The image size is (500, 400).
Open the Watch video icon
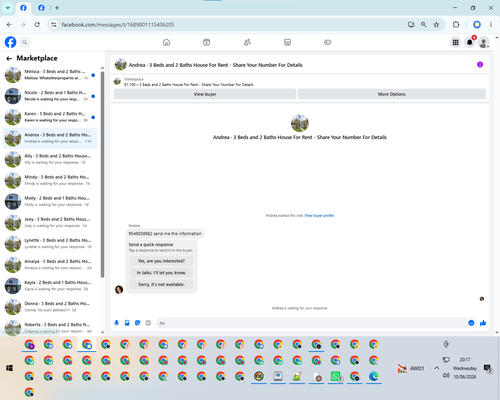click(207, 42)
